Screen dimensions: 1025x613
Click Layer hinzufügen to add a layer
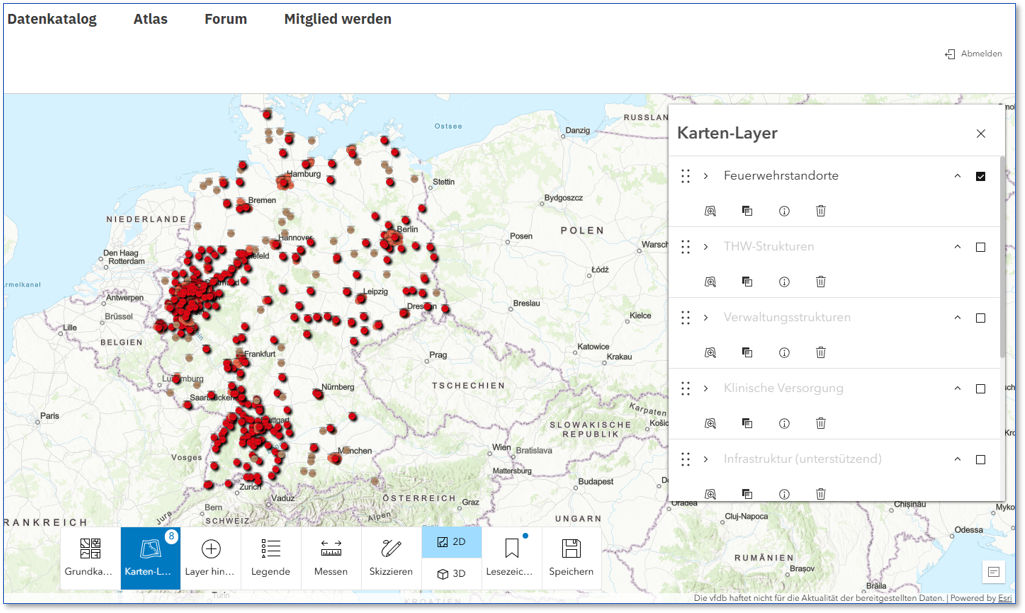[x=210, y=557]
